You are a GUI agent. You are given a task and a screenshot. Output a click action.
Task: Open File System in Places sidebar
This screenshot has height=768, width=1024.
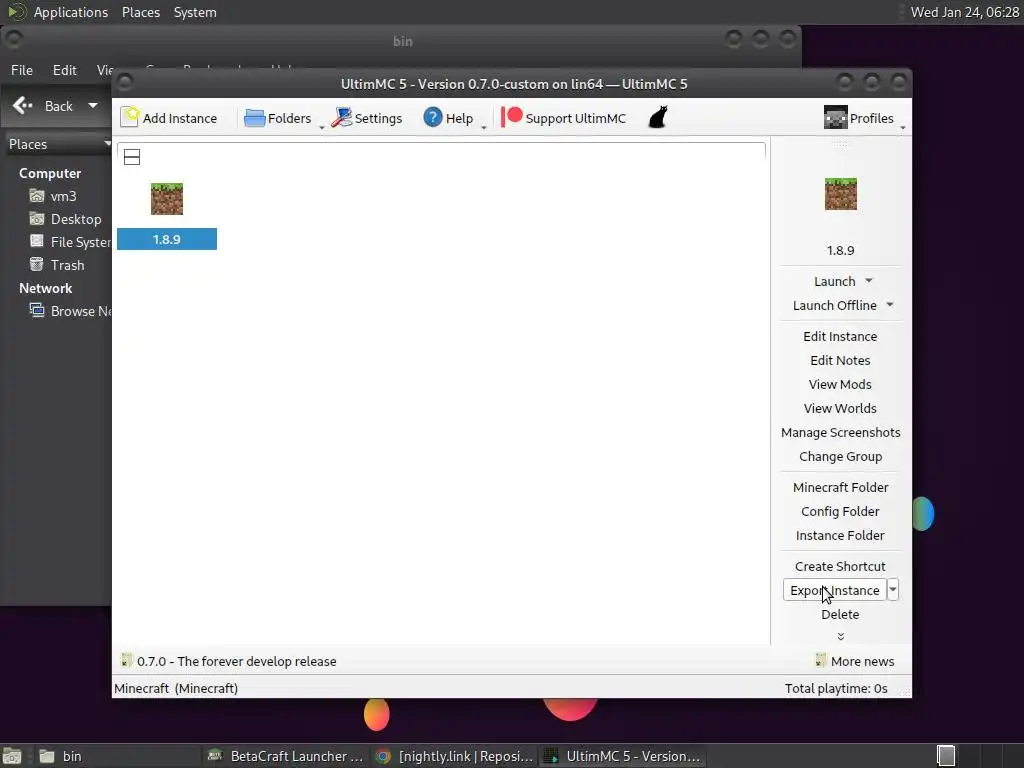point(71,242)
